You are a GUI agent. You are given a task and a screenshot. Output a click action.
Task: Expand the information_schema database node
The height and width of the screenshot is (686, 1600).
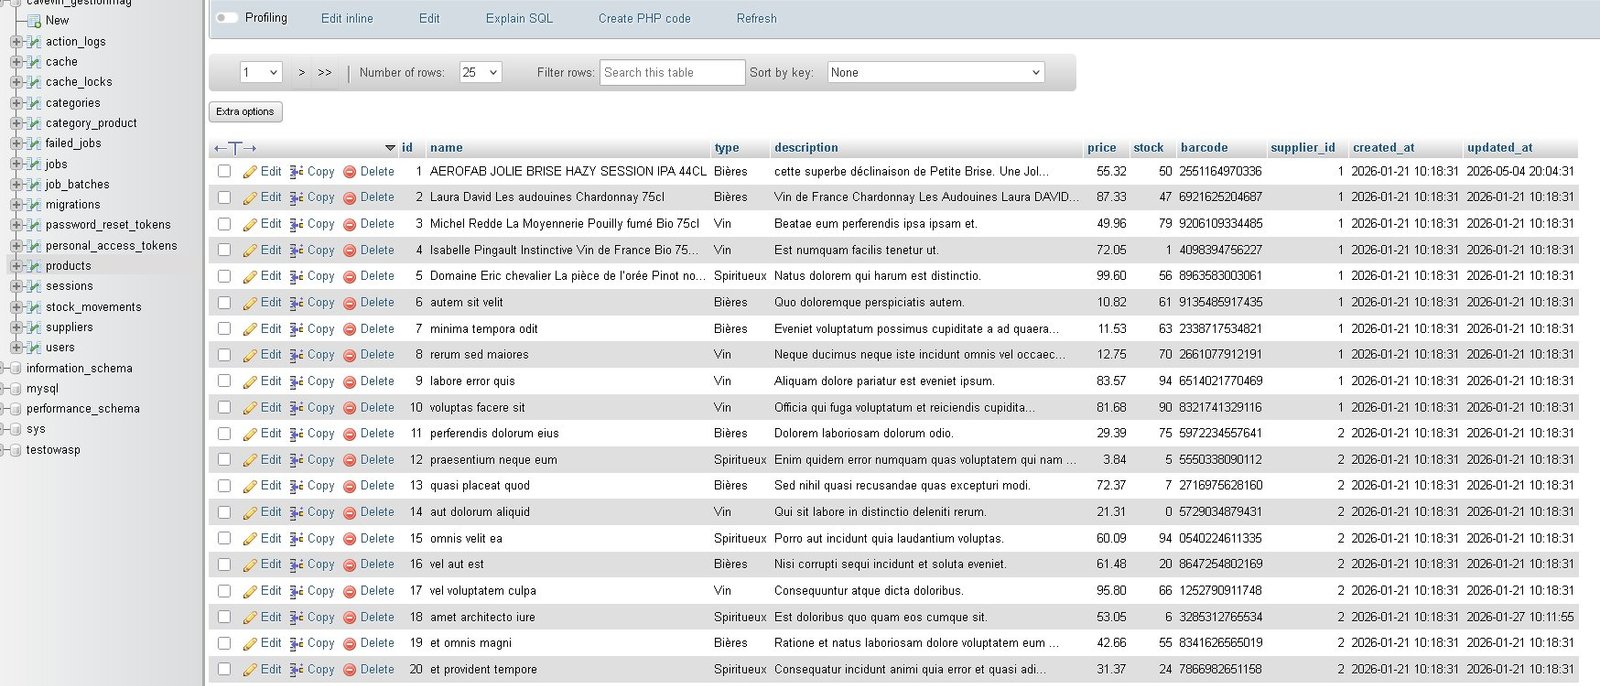(4, 368)
